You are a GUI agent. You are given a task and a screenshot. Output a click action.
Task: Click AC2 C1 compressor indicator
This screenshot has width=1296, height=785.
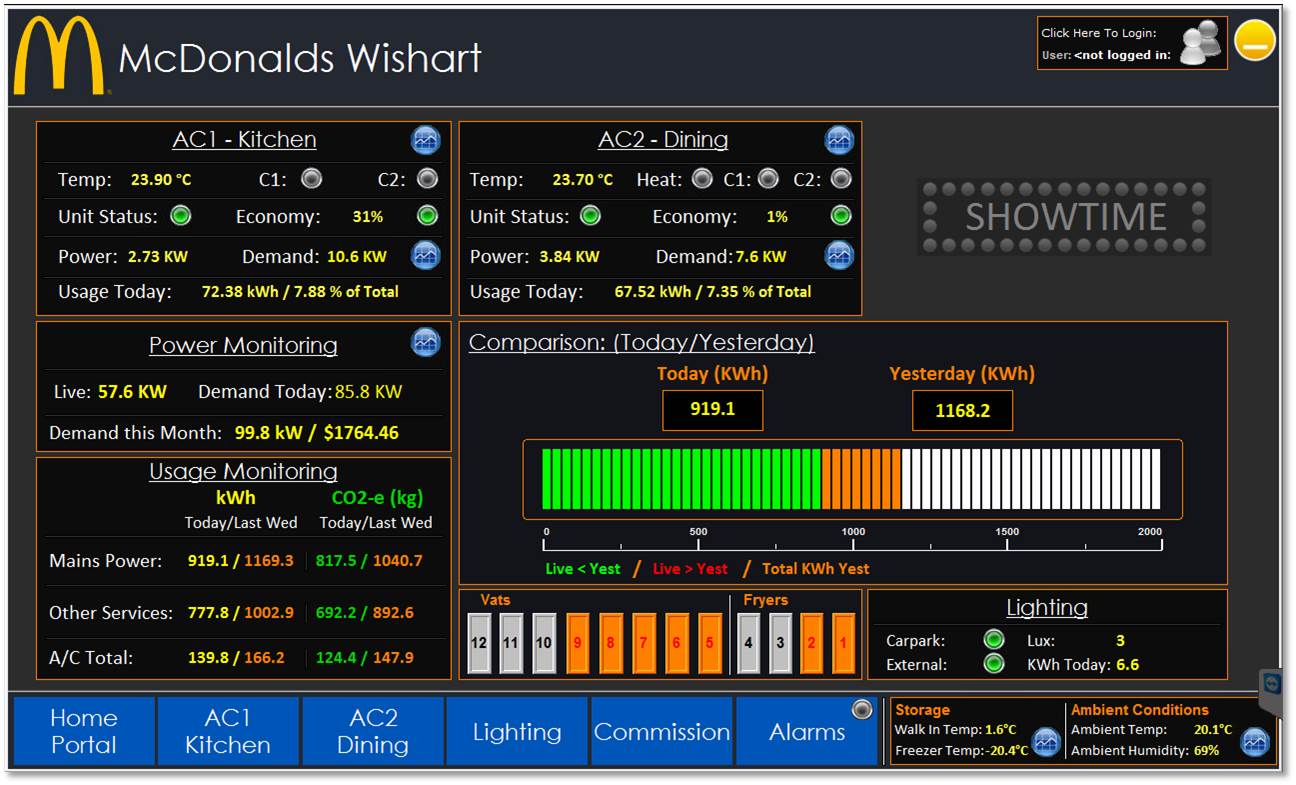click(x=768, y=179)
